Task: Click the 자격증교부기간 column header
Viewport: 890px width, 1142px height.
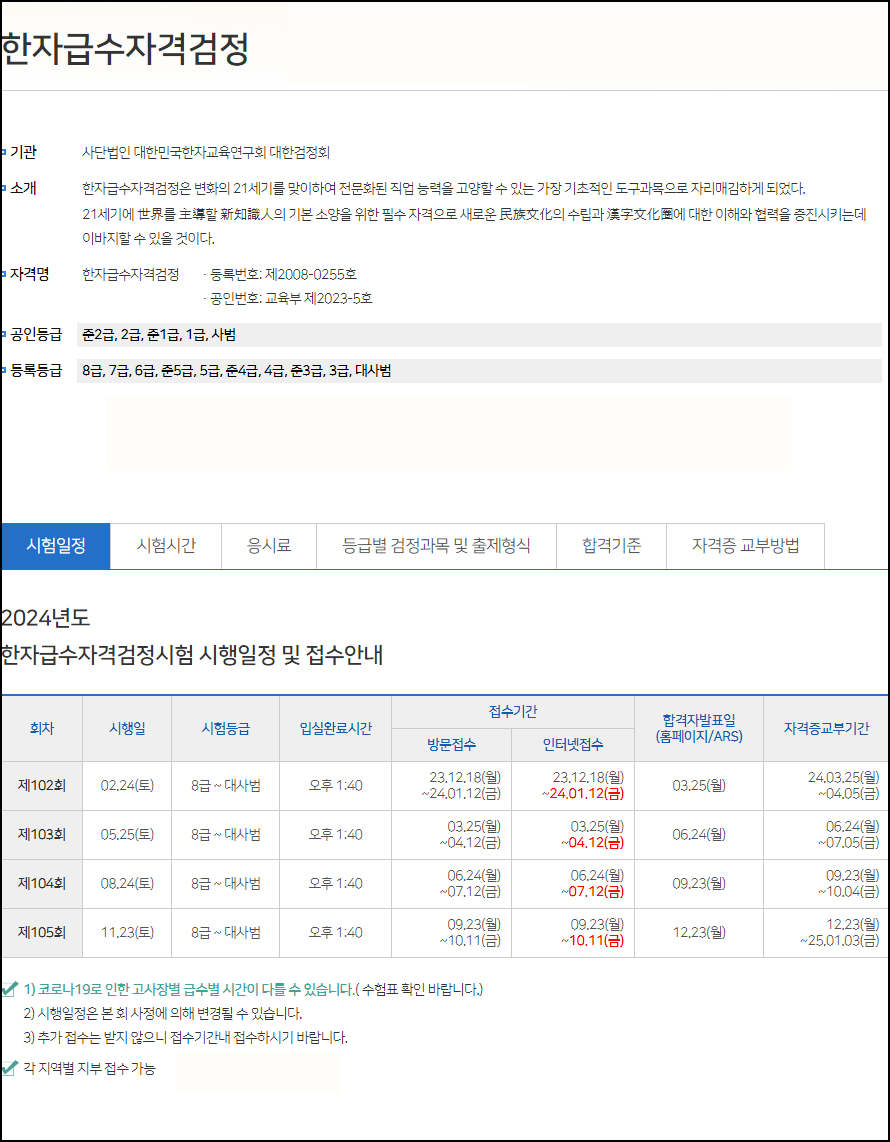Action: point(826,728)
